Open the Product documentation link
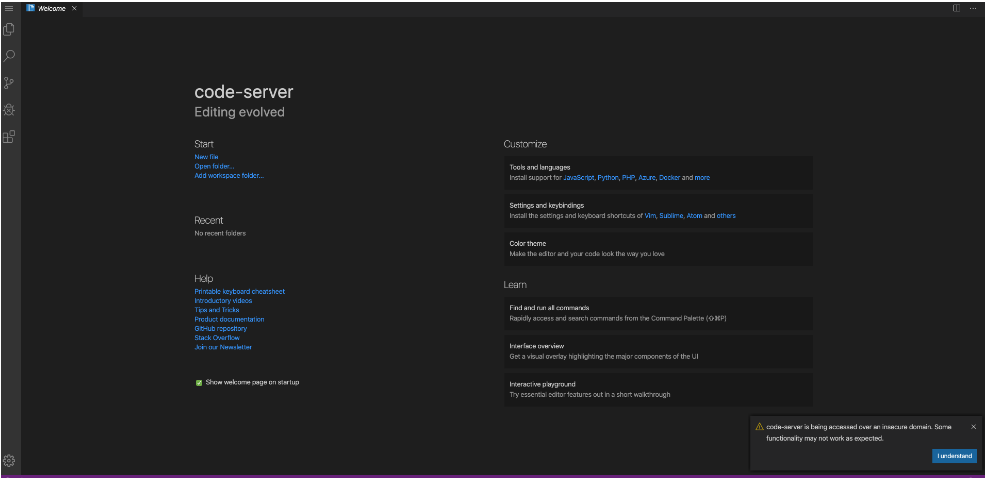This screenshot has height=478, width=988. coord(229,319)
